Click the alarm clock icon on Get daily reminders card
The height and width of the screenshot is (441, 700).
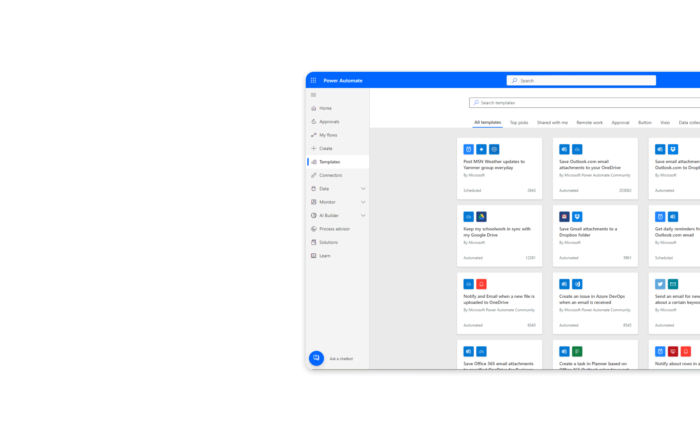[x=660, y=217]
